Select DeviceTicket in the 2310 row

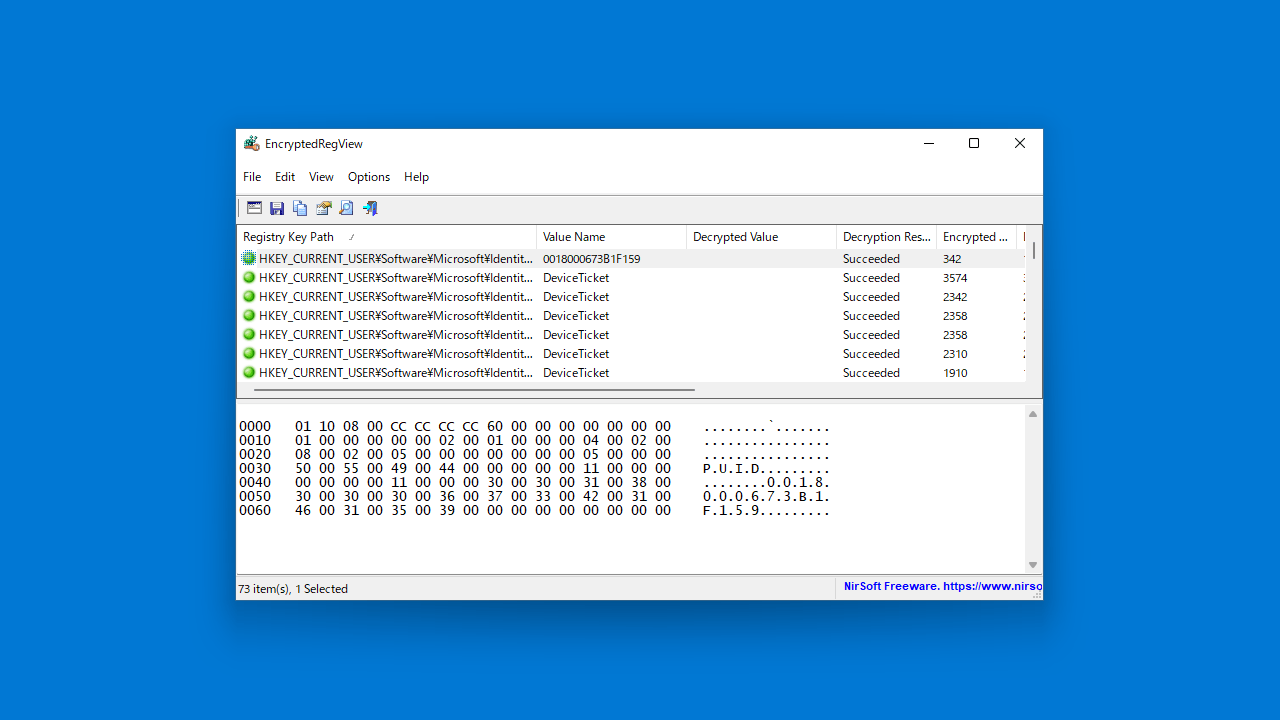tap(576, 353)
